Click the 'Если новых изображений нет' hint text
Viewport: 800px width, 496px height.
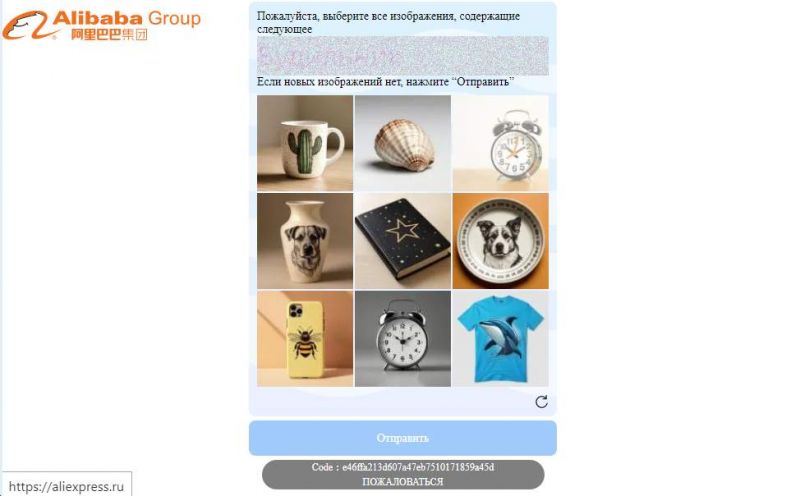[x=385, y=82]
